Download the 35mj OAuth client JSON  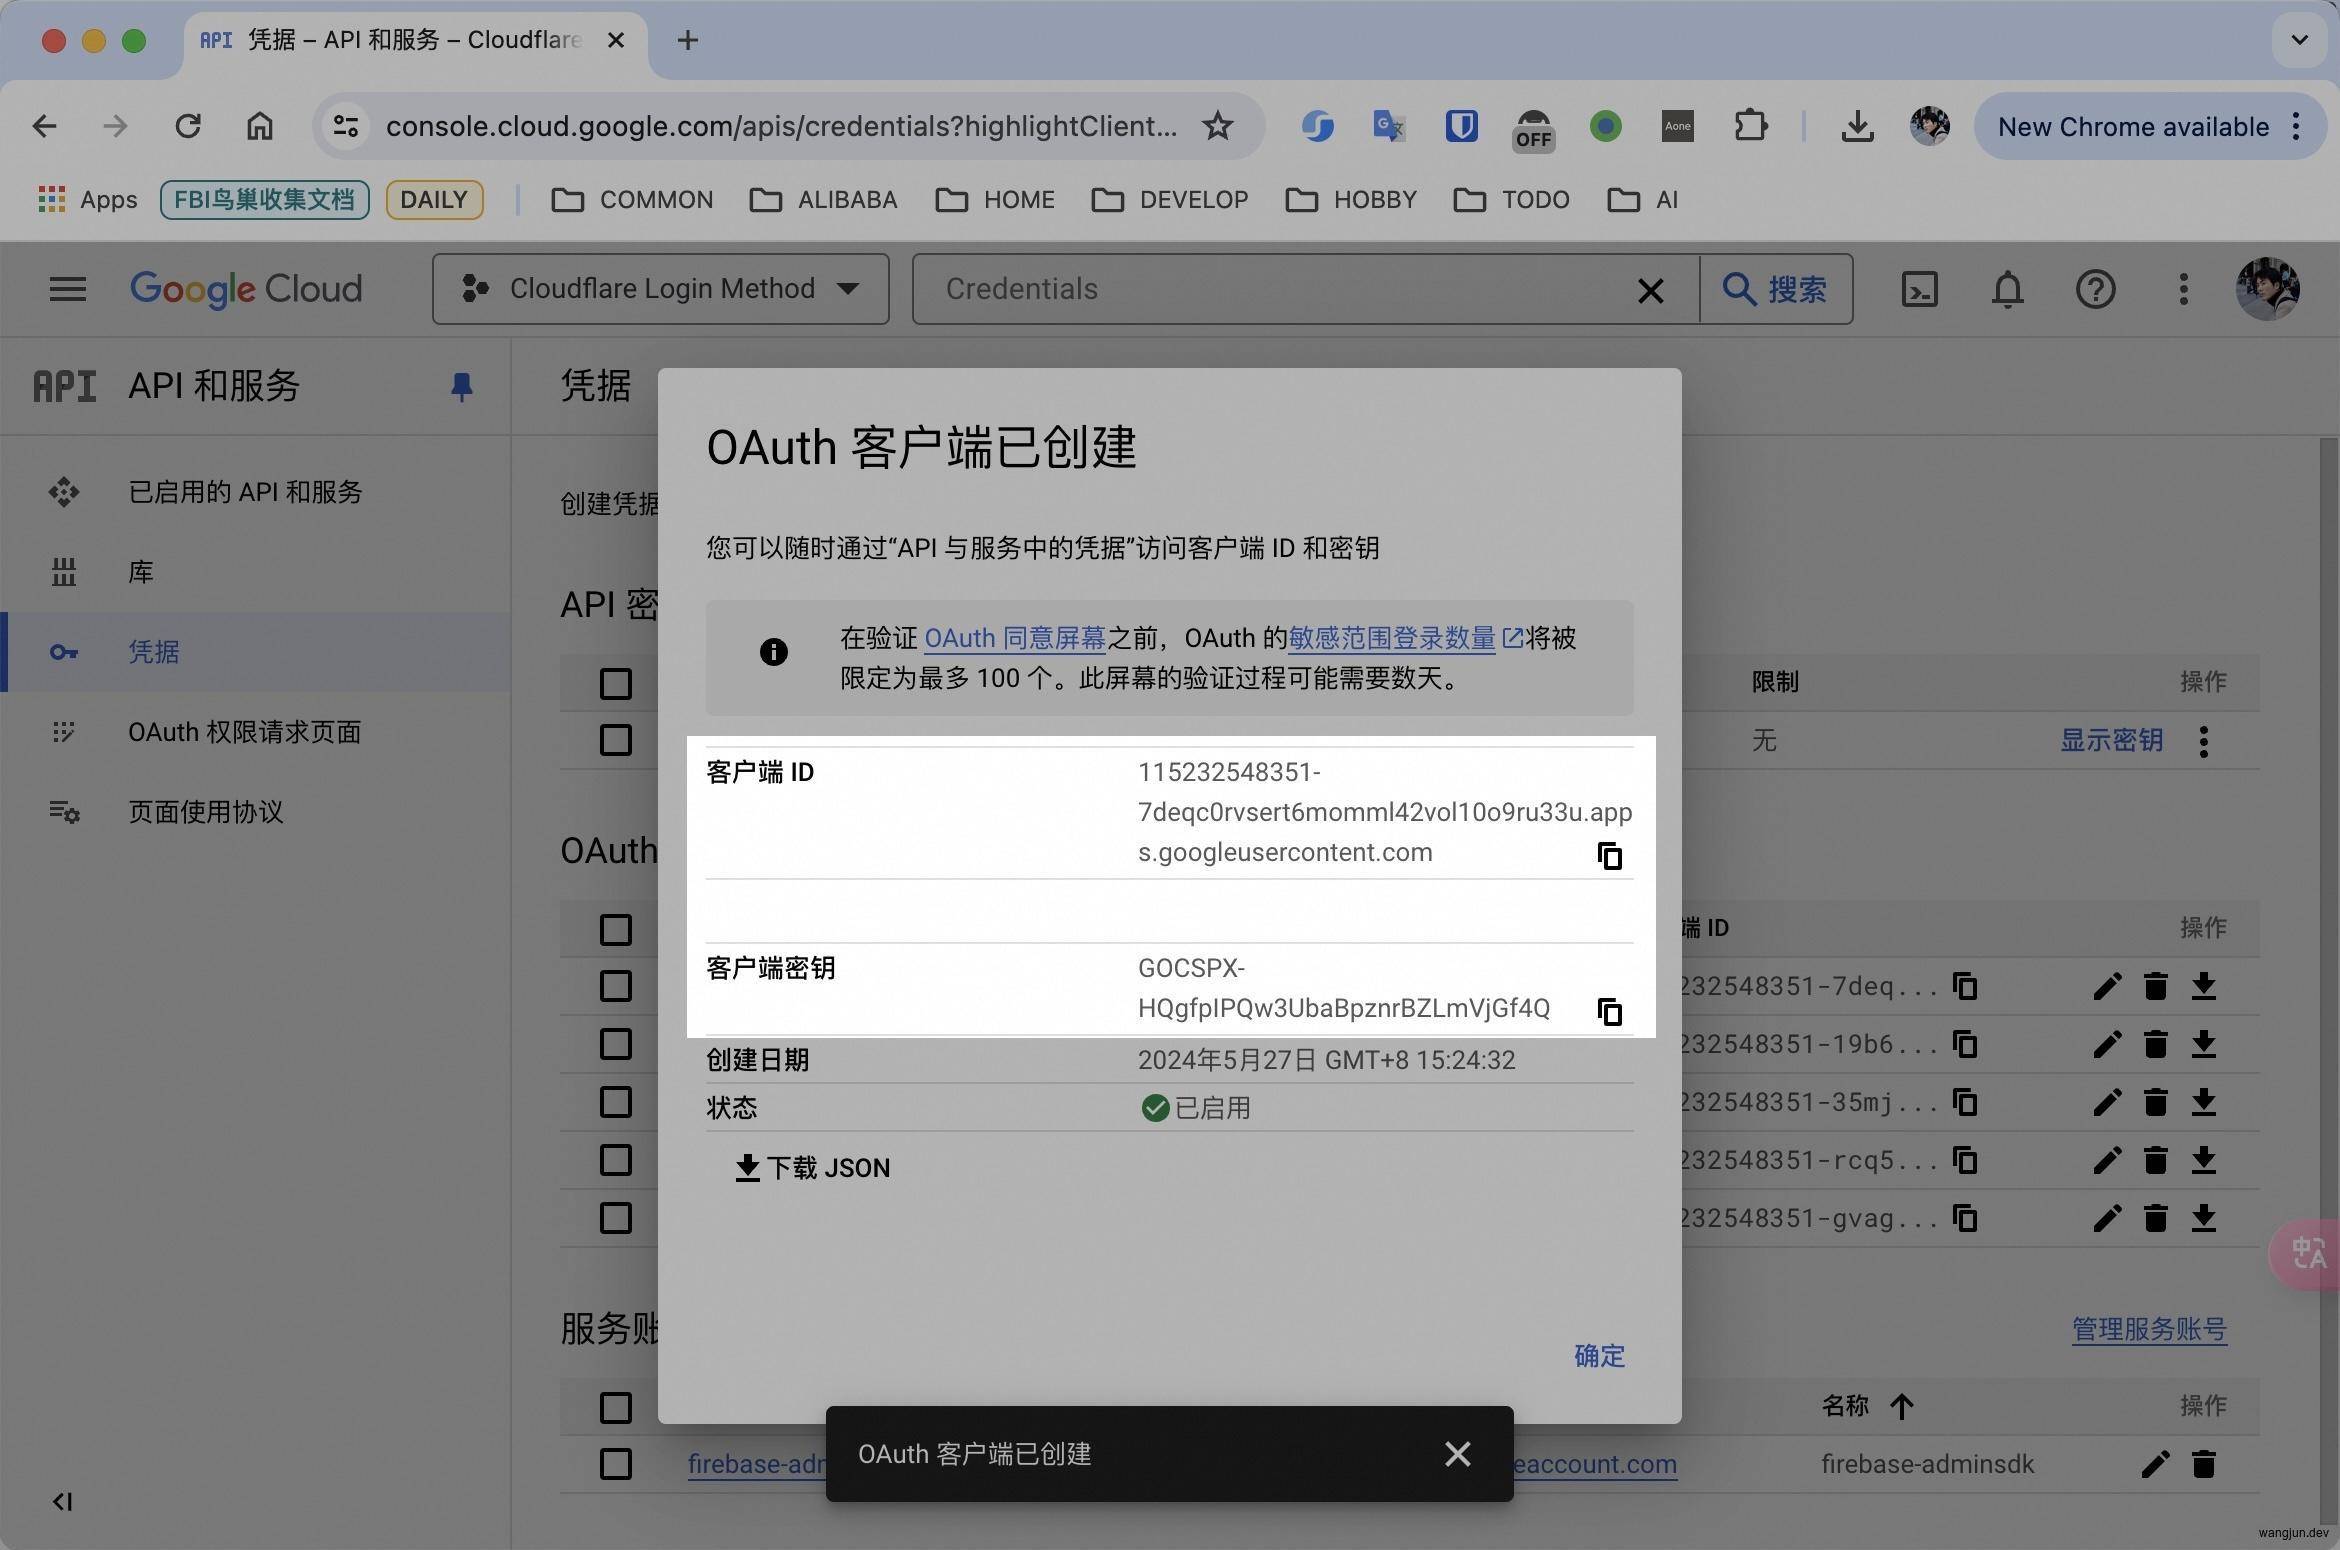(x=2203, y=1103)
